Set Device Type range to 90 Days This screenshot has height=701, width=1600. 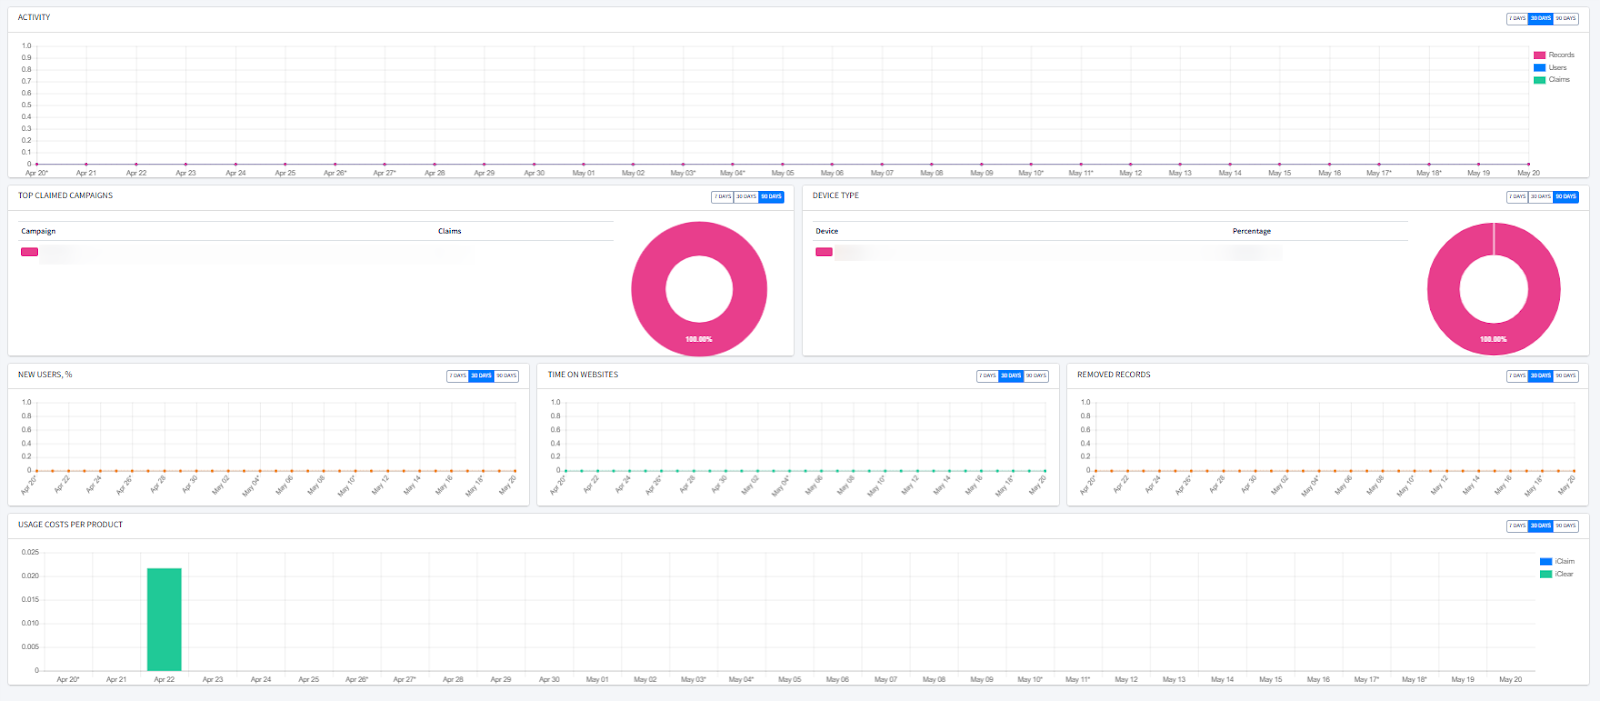(1566, 197)
